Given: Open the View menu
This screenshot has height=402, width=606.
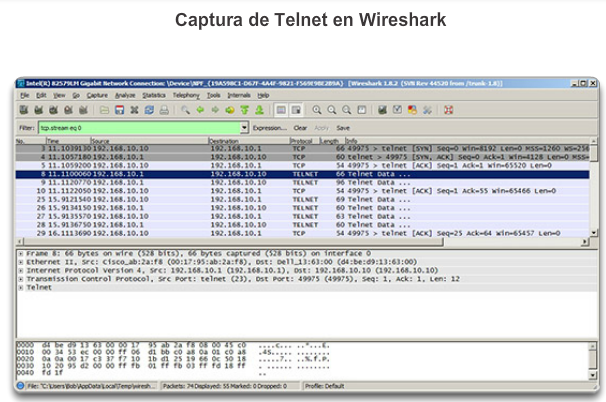Looking at the screenshot, I should coord(59,95).
